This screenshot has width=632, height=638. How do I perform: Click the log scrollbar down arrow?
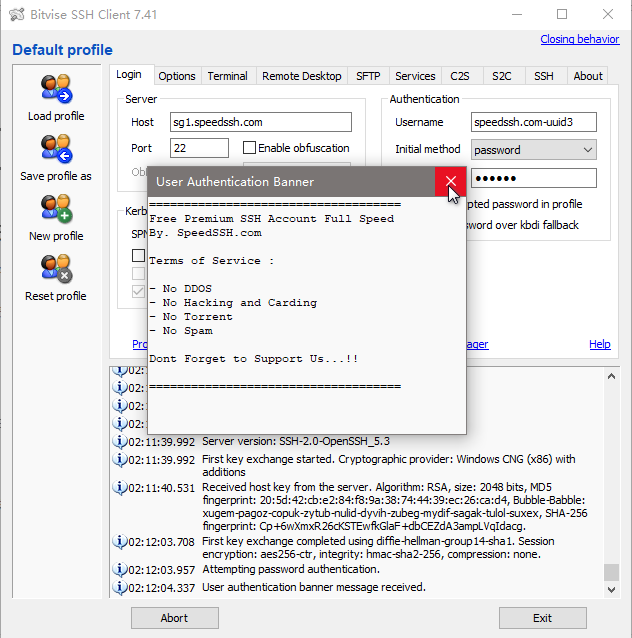[611, 589]
